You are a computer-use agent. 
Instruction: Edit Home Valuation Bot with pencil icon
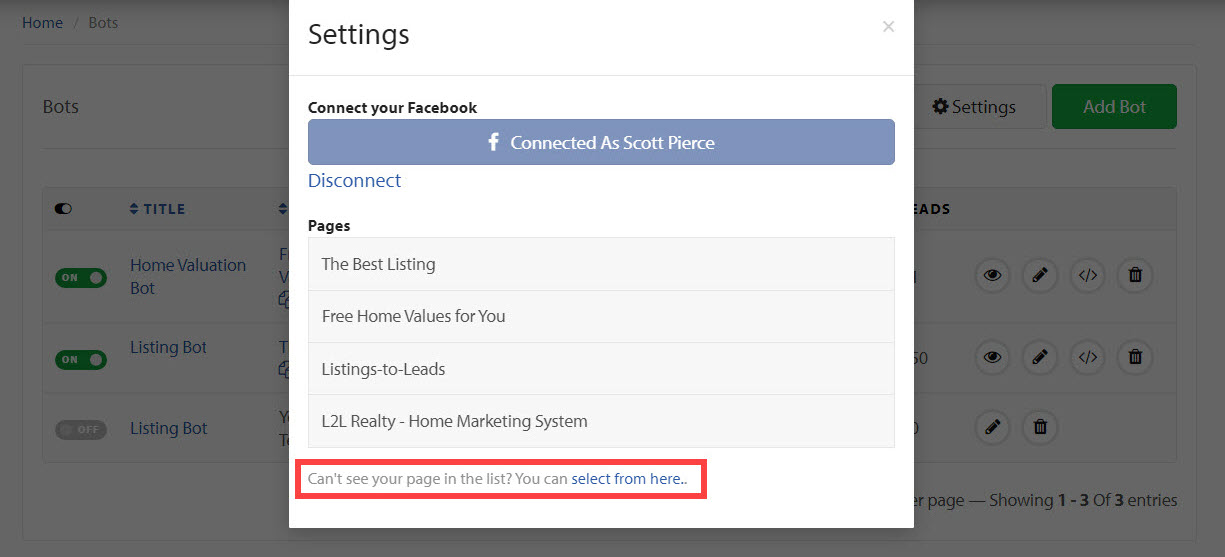pos(1040,275)
